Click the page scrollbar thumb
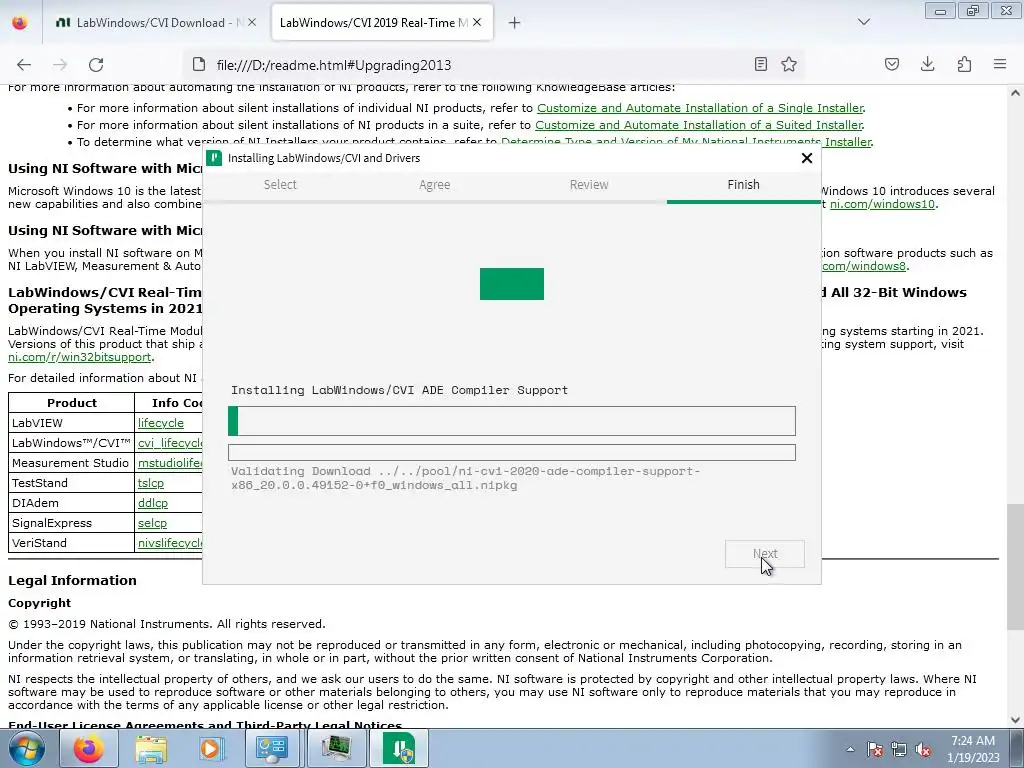This screenshot has height=768, width=1024. point(1015,567)
